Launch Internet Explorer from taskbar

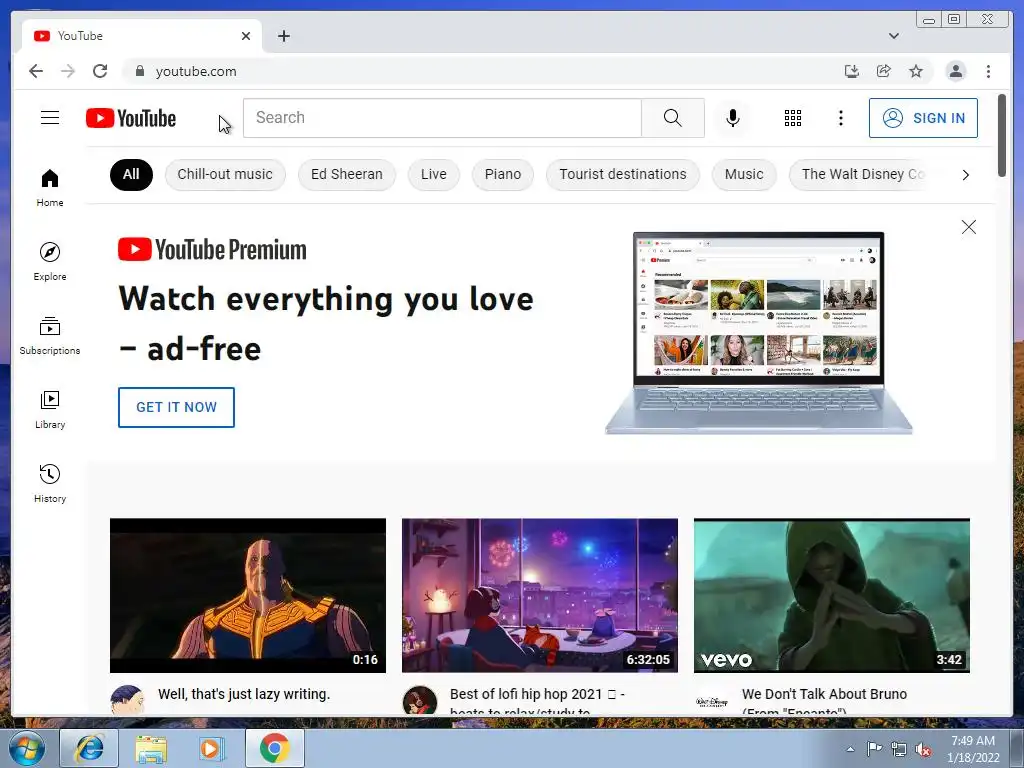(89, 748)
